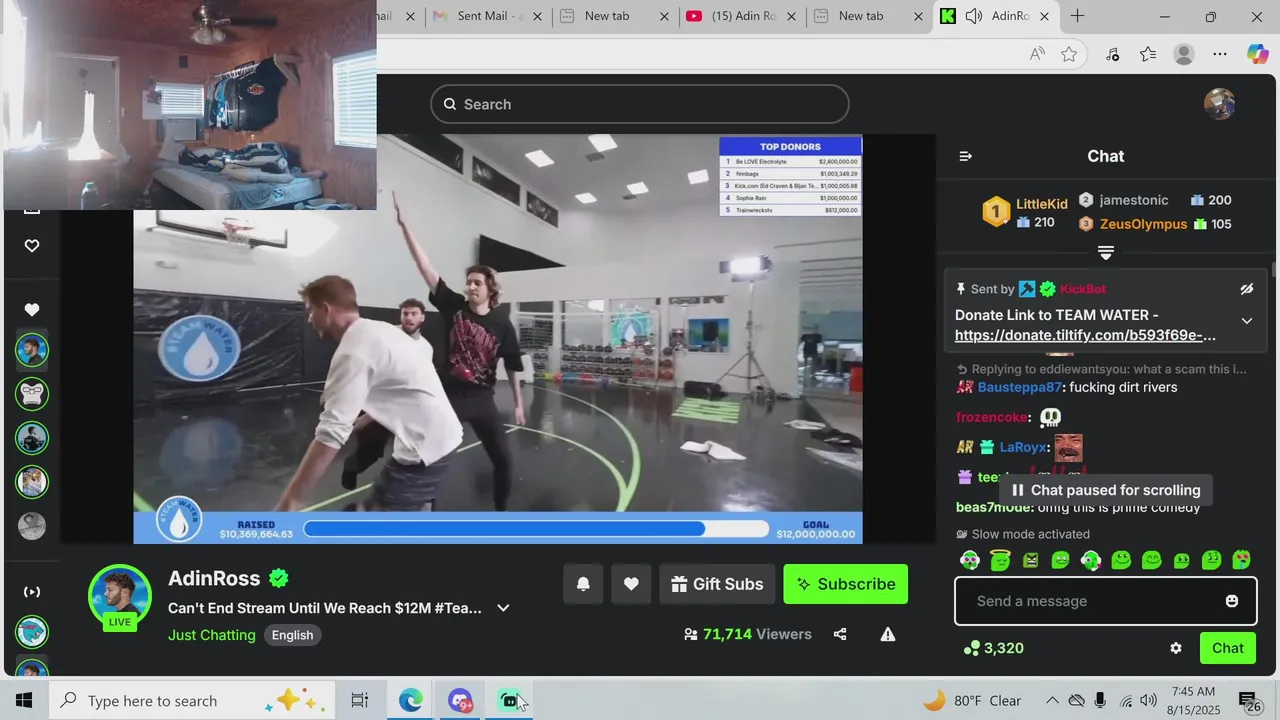Image resolution: width=1280 pixels, height=720 pixels.
Task: Report the stream via the warning triangle
Action: click(x=888, y=634)
